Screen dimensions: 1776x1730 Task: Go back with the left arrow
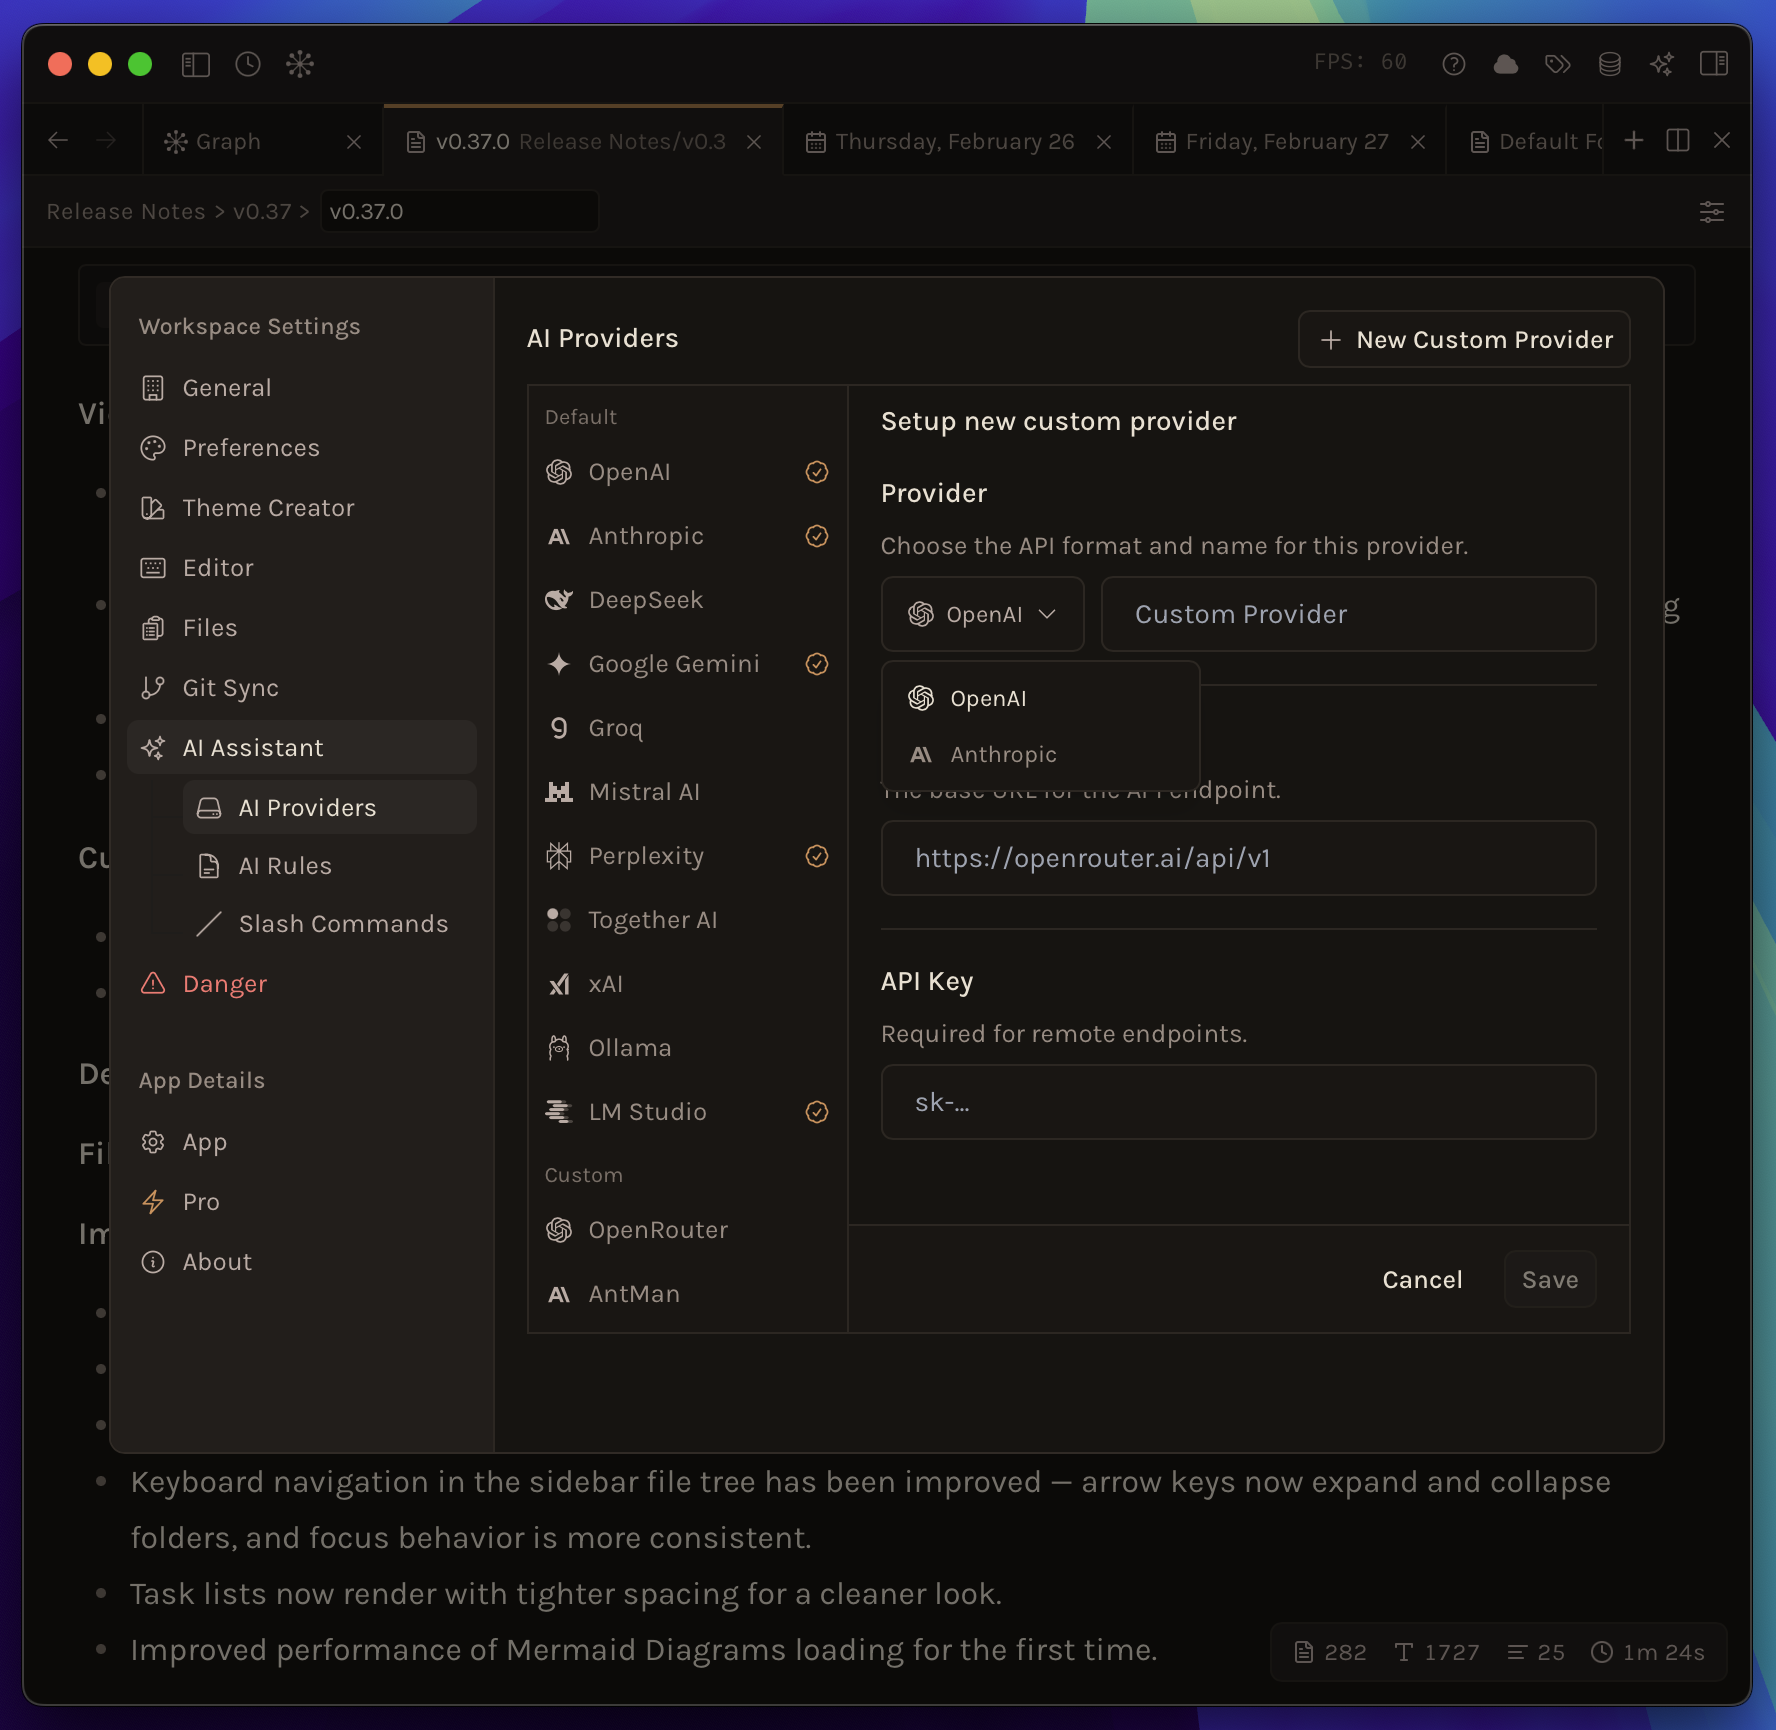click(x=59, y=141)
